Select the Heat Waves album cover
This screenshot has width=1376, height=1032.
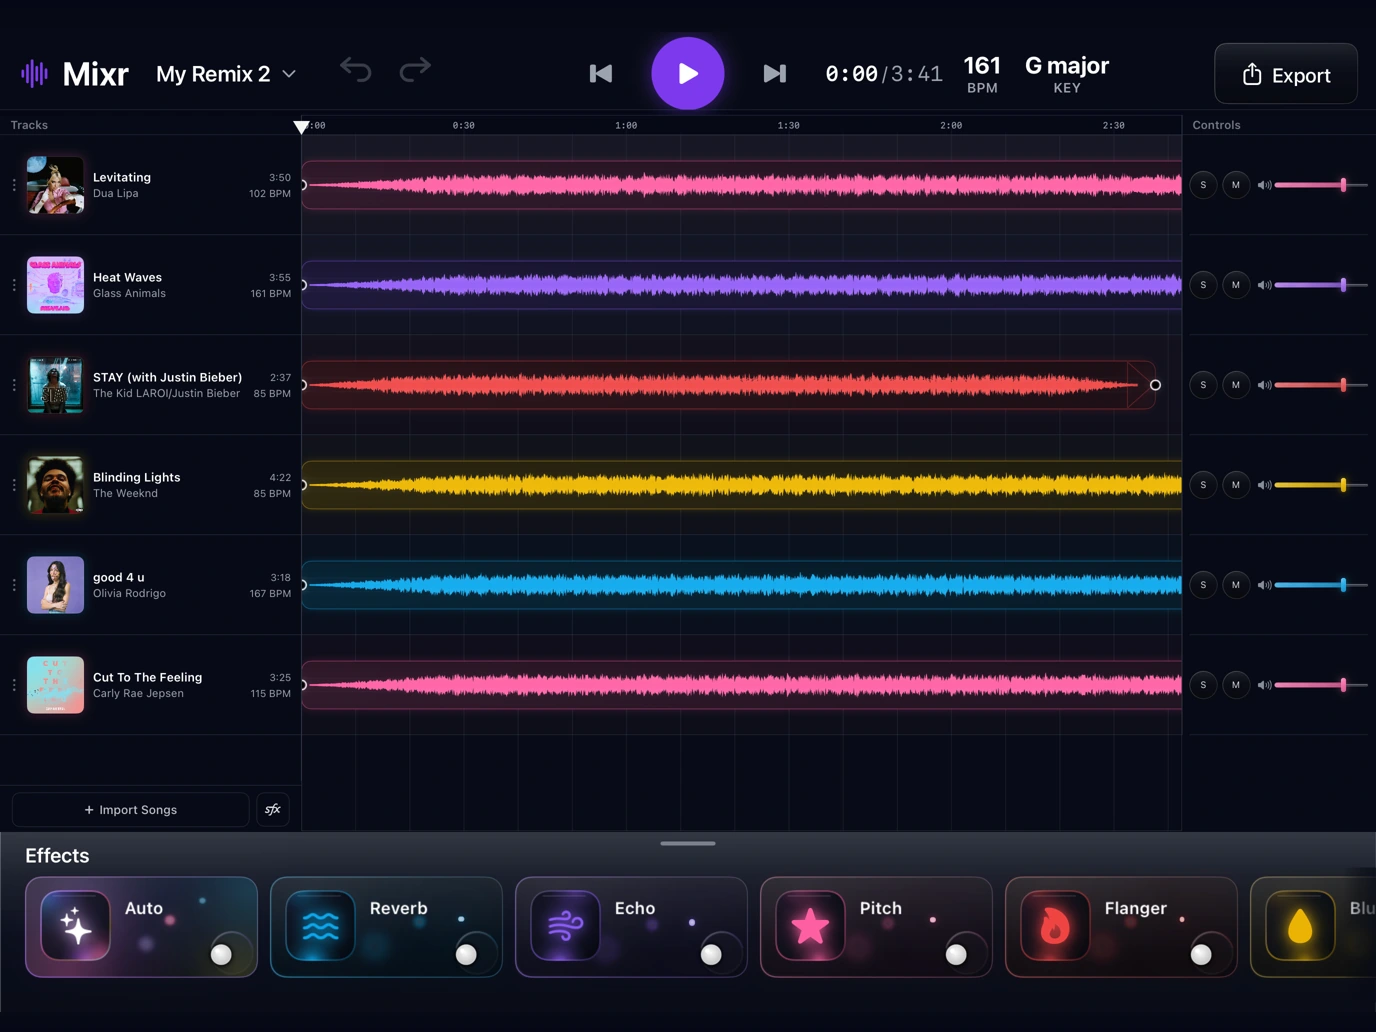tap(55, 285)
